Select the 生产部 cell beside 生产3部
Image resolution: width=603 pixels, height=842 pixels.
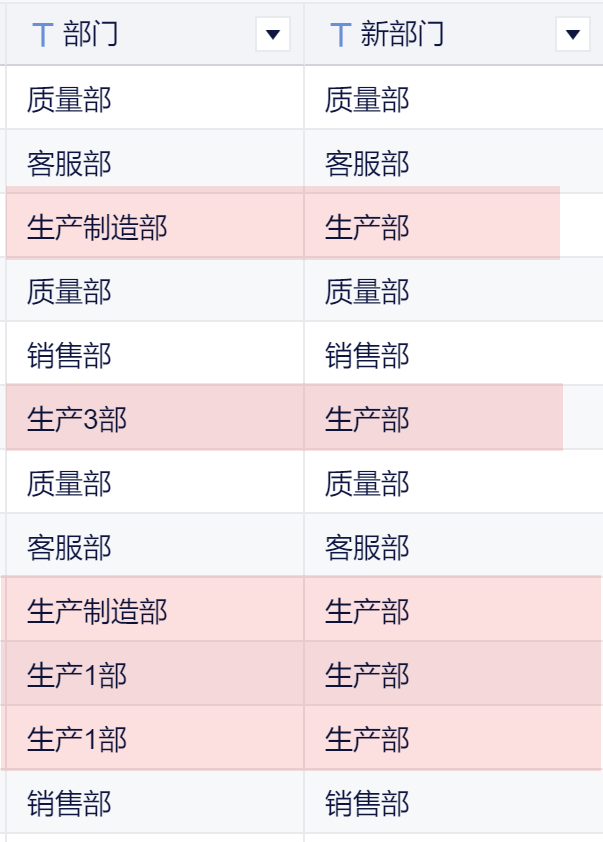tap(367, 419)
